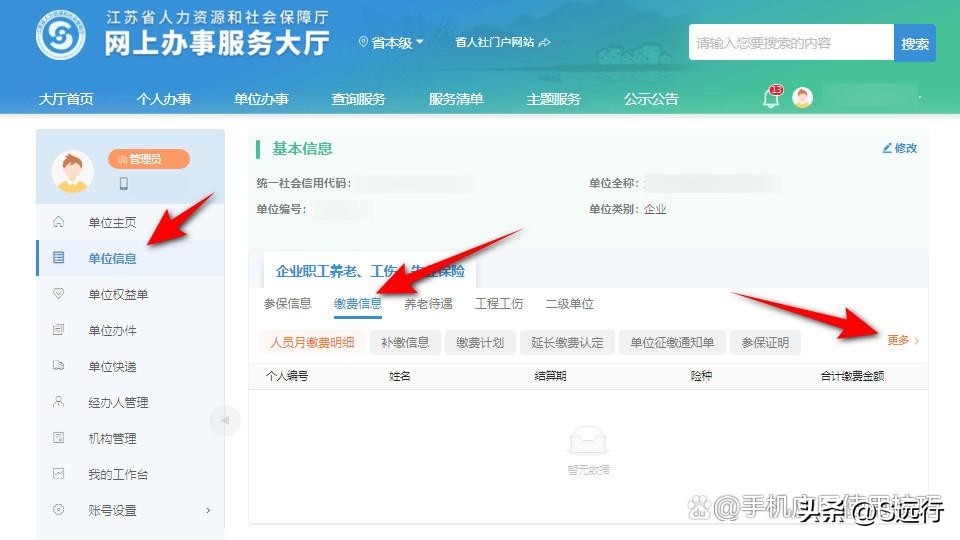
Task: Select the 企业职工养老、工伤、失业保险 tab
Action: tap(370, 271)
